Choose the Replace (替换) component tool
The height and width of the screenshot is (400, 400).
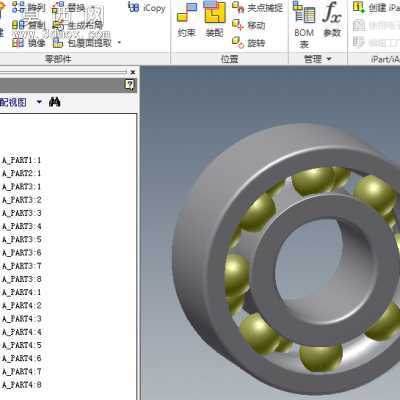point(70,8)
